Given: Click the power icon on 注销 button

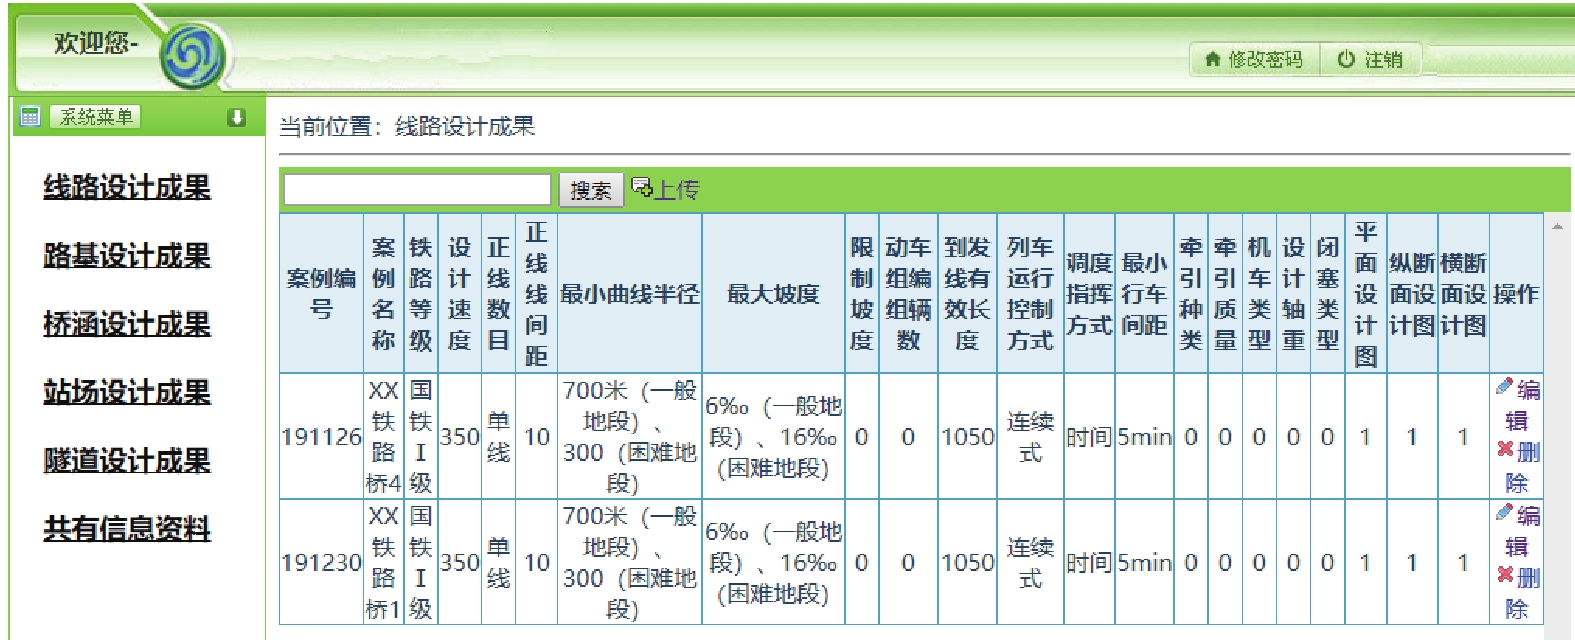Looking at the screenshot, I should [x=1346, y=60].
